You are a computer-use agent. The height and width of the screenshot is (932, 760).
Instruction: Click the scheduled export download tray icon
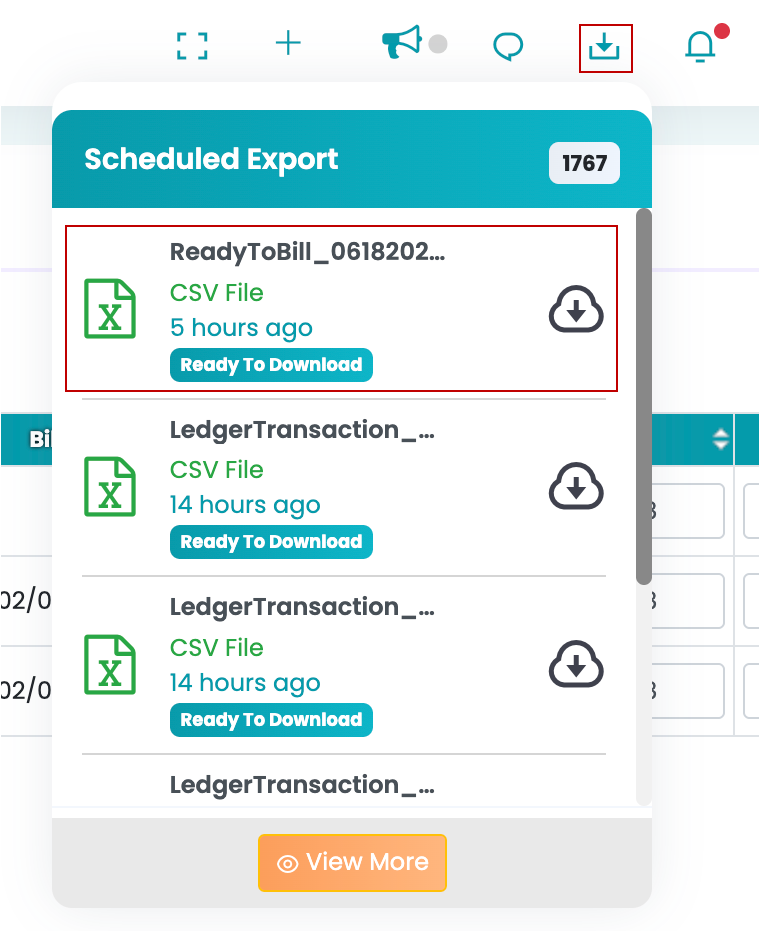[606, 48]
